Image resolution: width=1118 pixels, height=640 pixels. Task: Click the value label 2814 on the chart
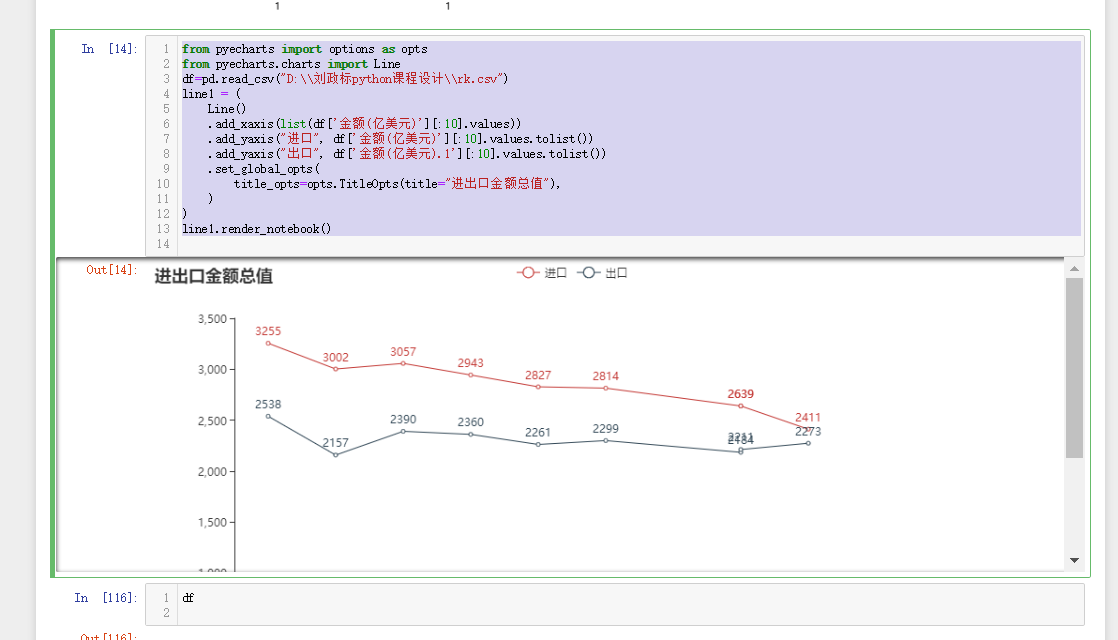coord(605,376)
